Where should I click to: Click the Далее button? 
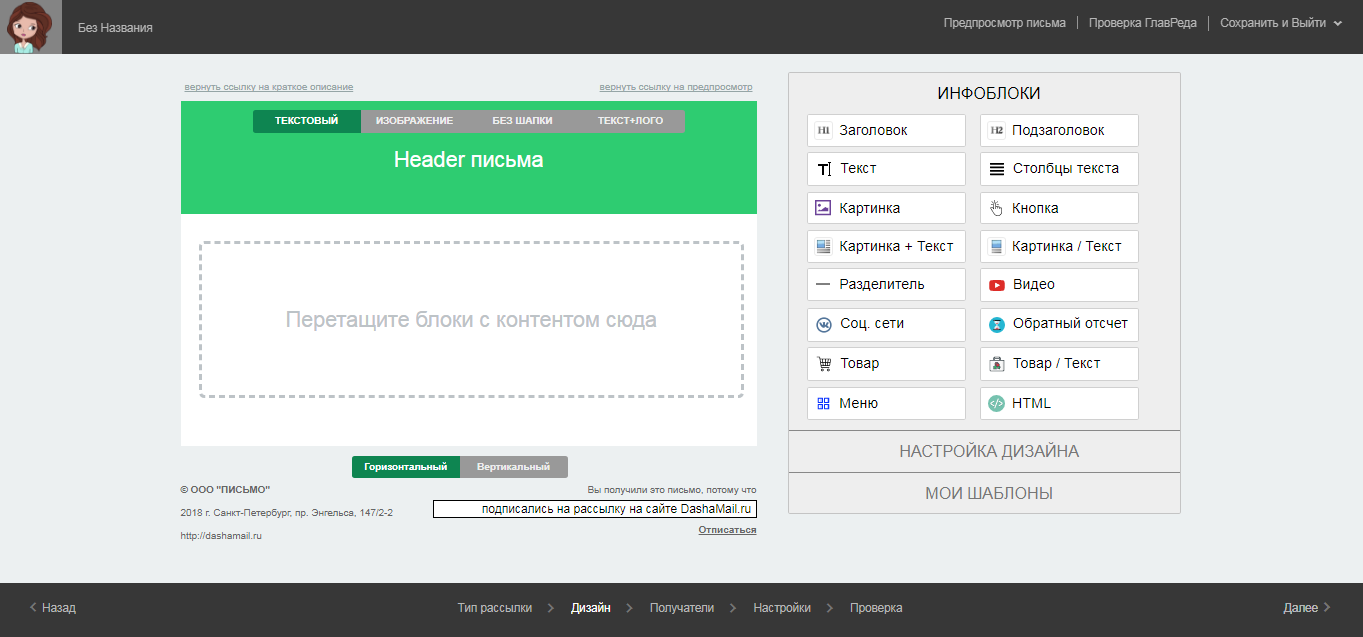[x=1306, y=608]
